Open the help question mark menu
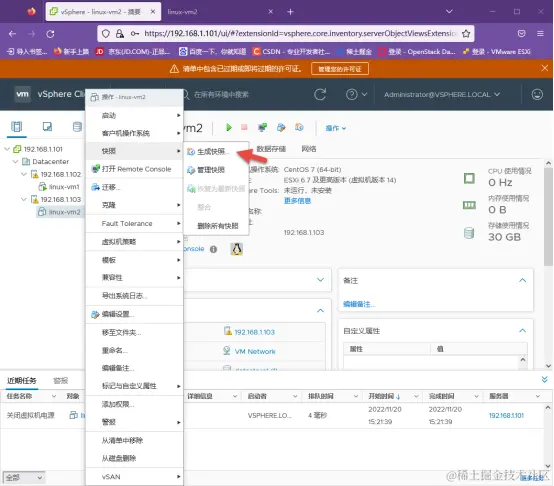 coord(356,94)
